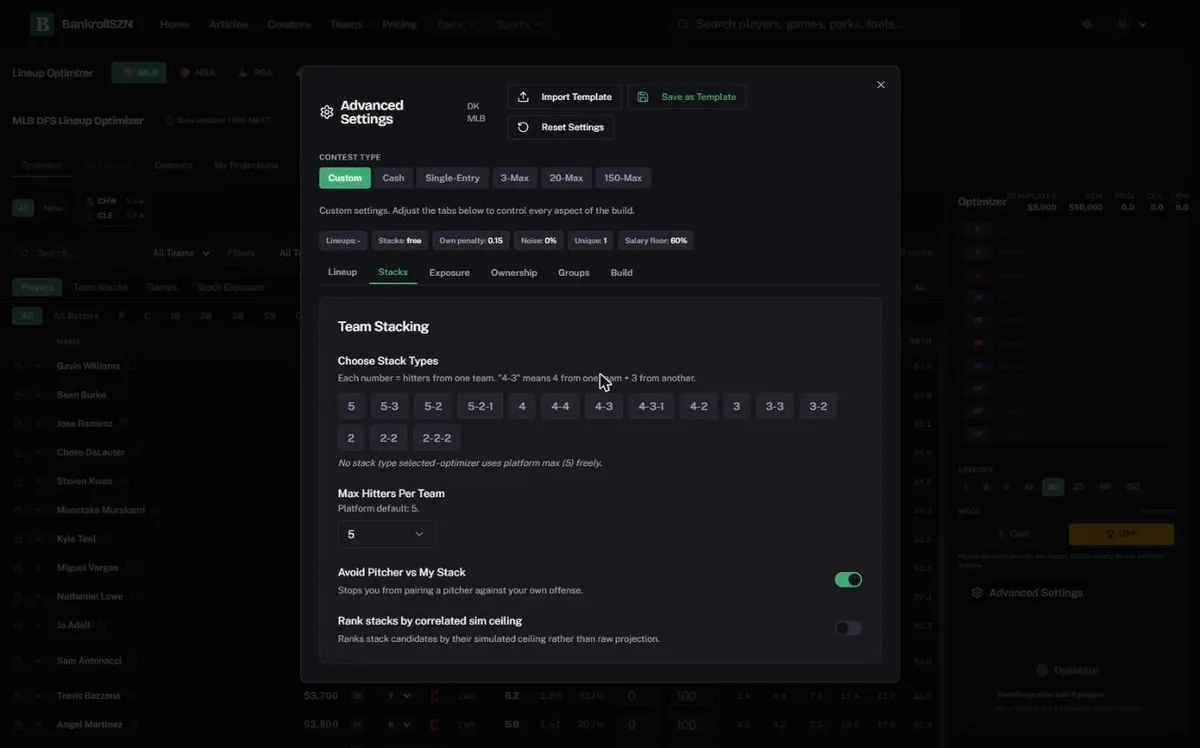Filter players by All Batters
Viewport: 1200px width, 748px height.
pos(76,316)
